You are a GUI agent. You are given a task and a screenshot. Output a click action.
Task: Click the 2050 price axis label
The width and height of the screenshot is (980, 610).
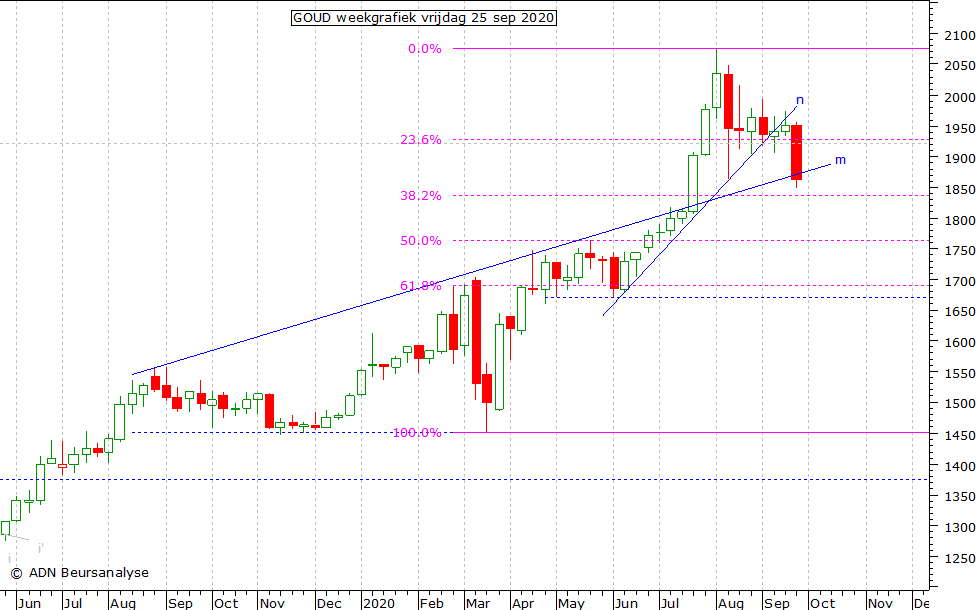960,66
